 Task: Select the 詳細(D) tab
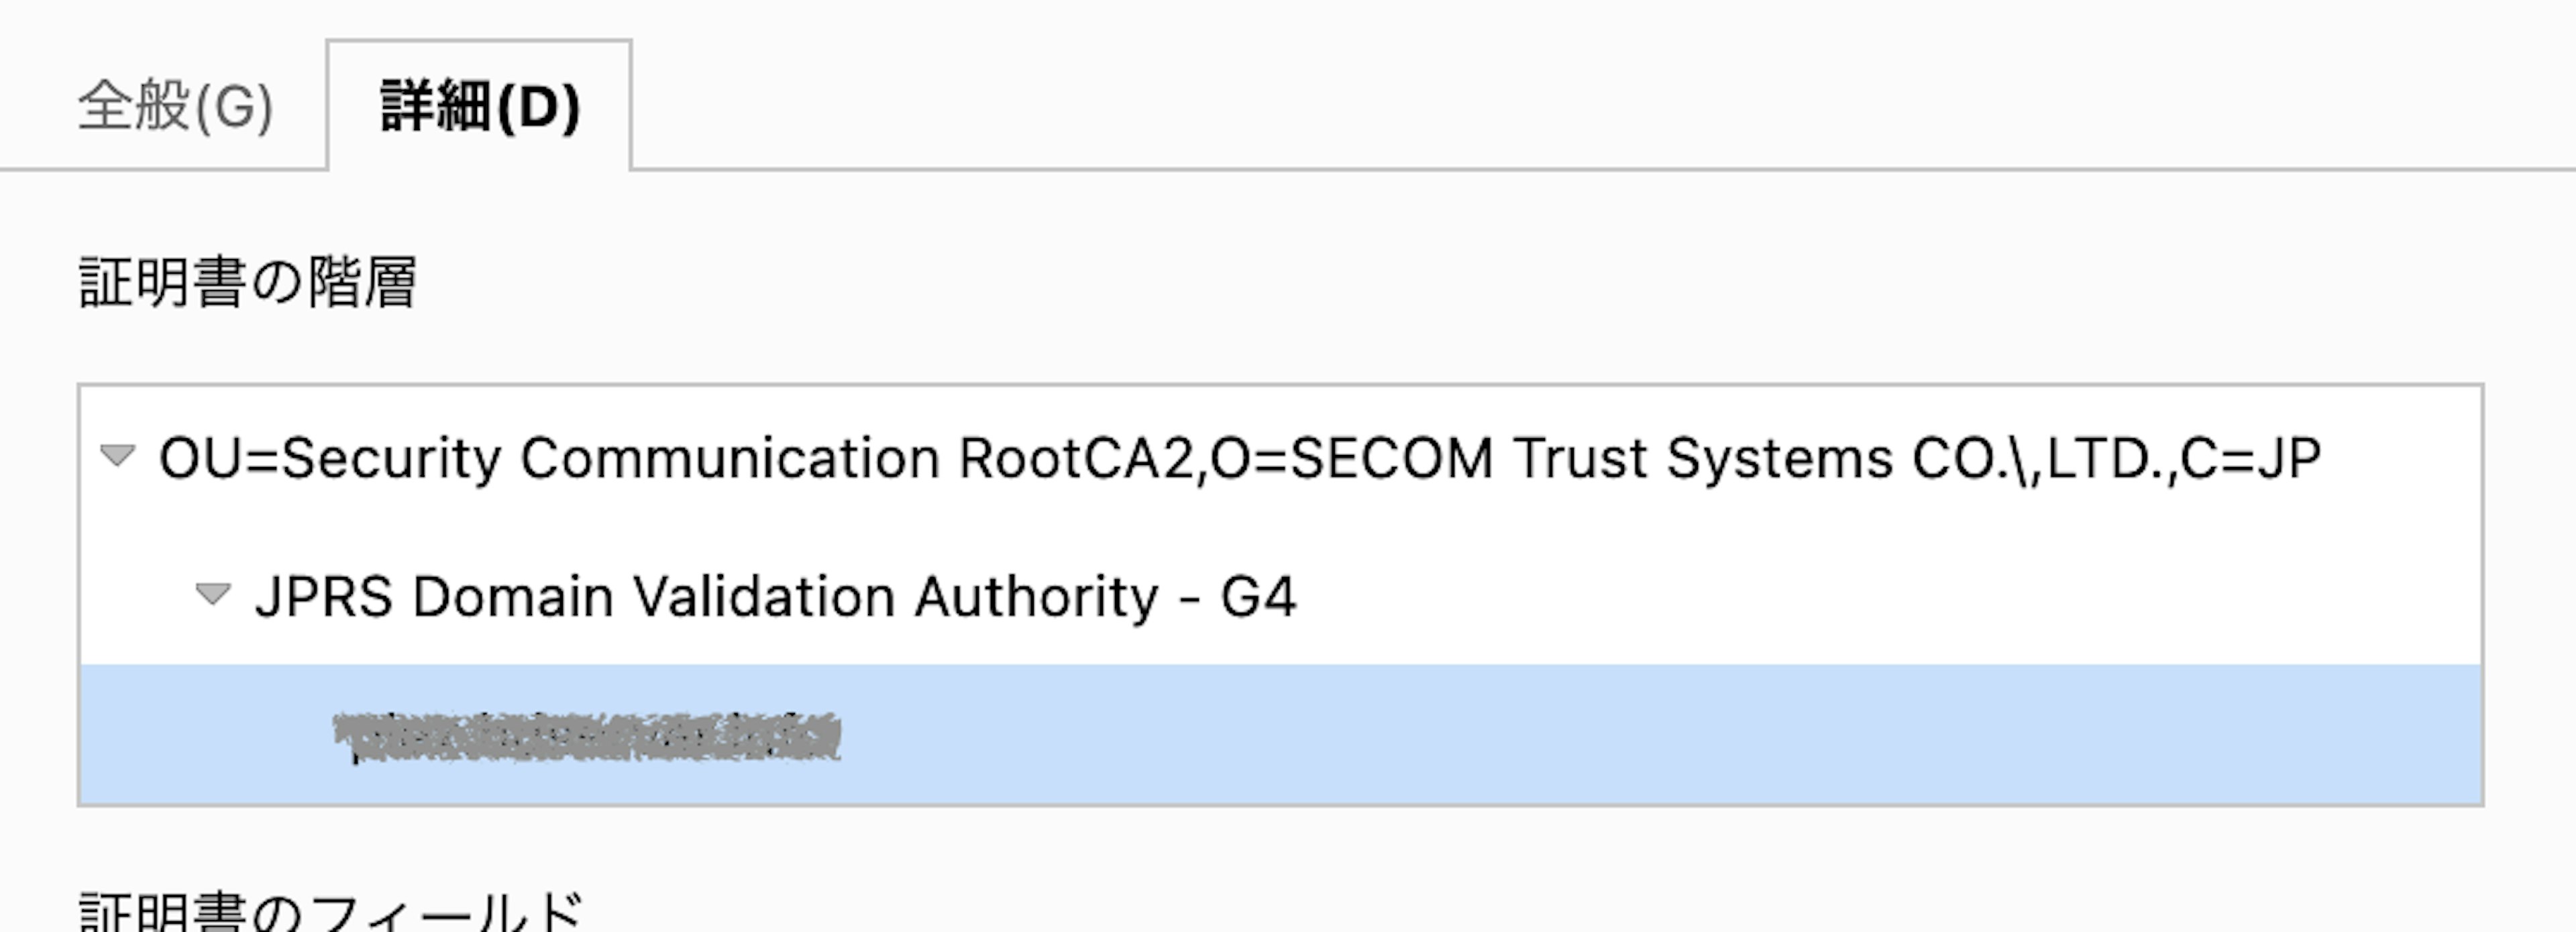[479, 106]
